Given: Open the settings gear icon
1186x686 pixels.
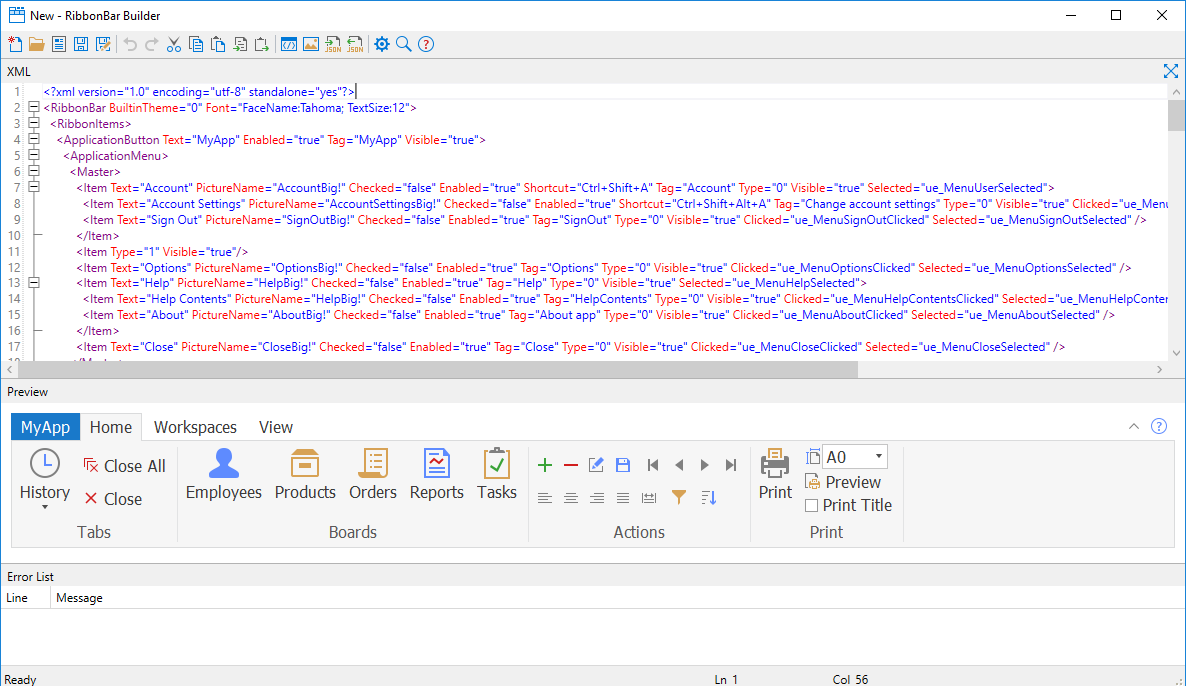Looking at the screenshot, I should 381,44.
